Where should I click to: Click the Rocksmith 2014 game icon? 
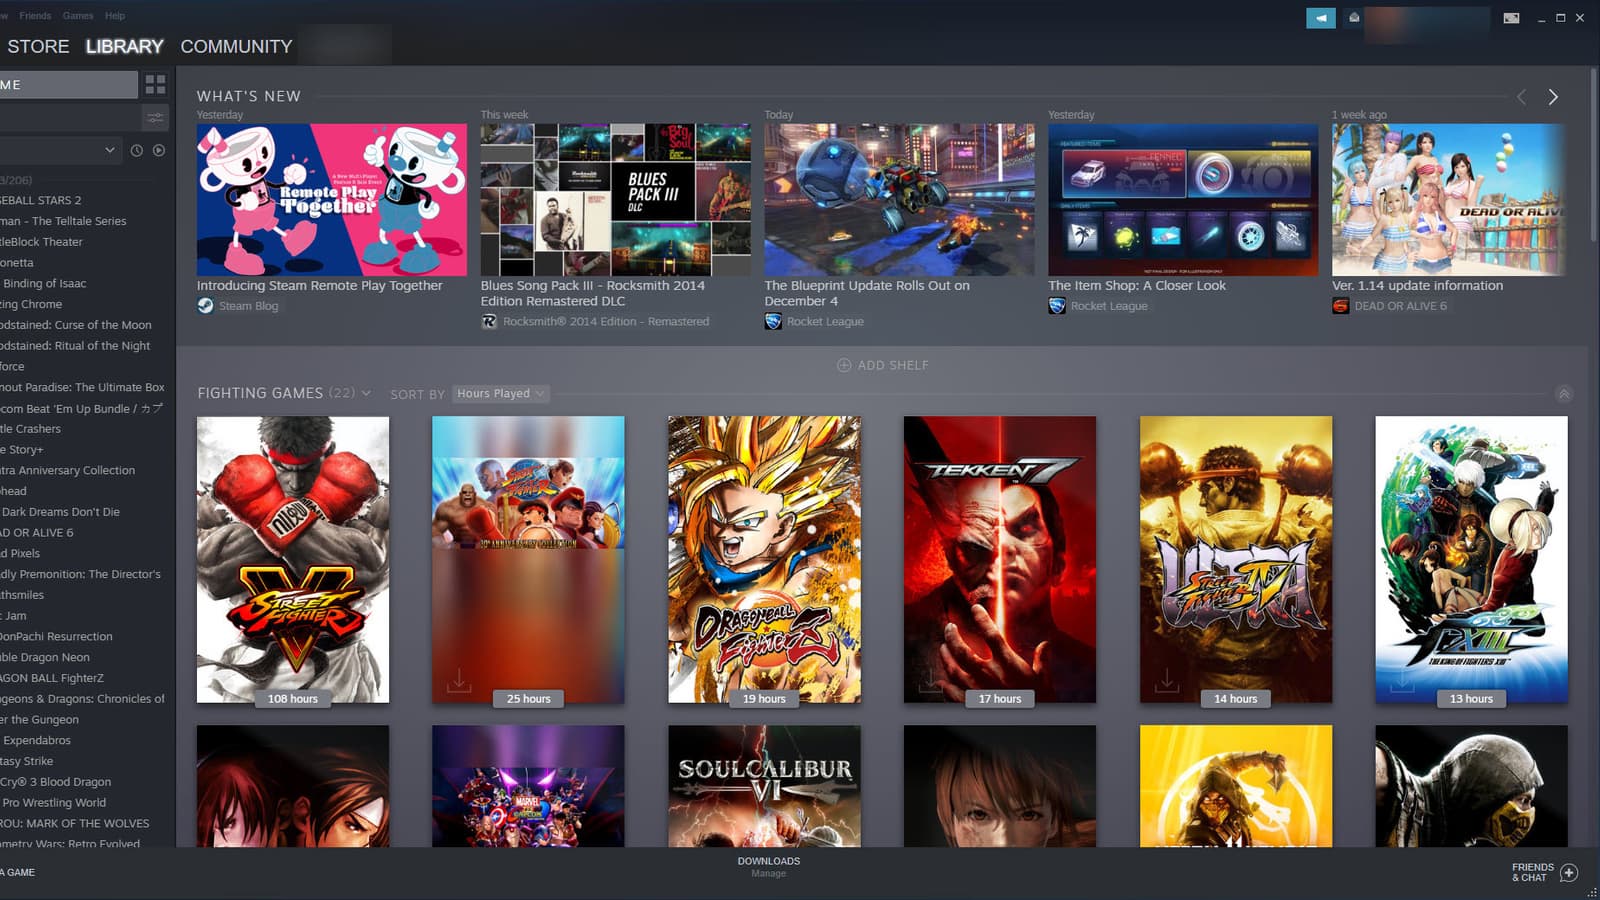(489, 321)
